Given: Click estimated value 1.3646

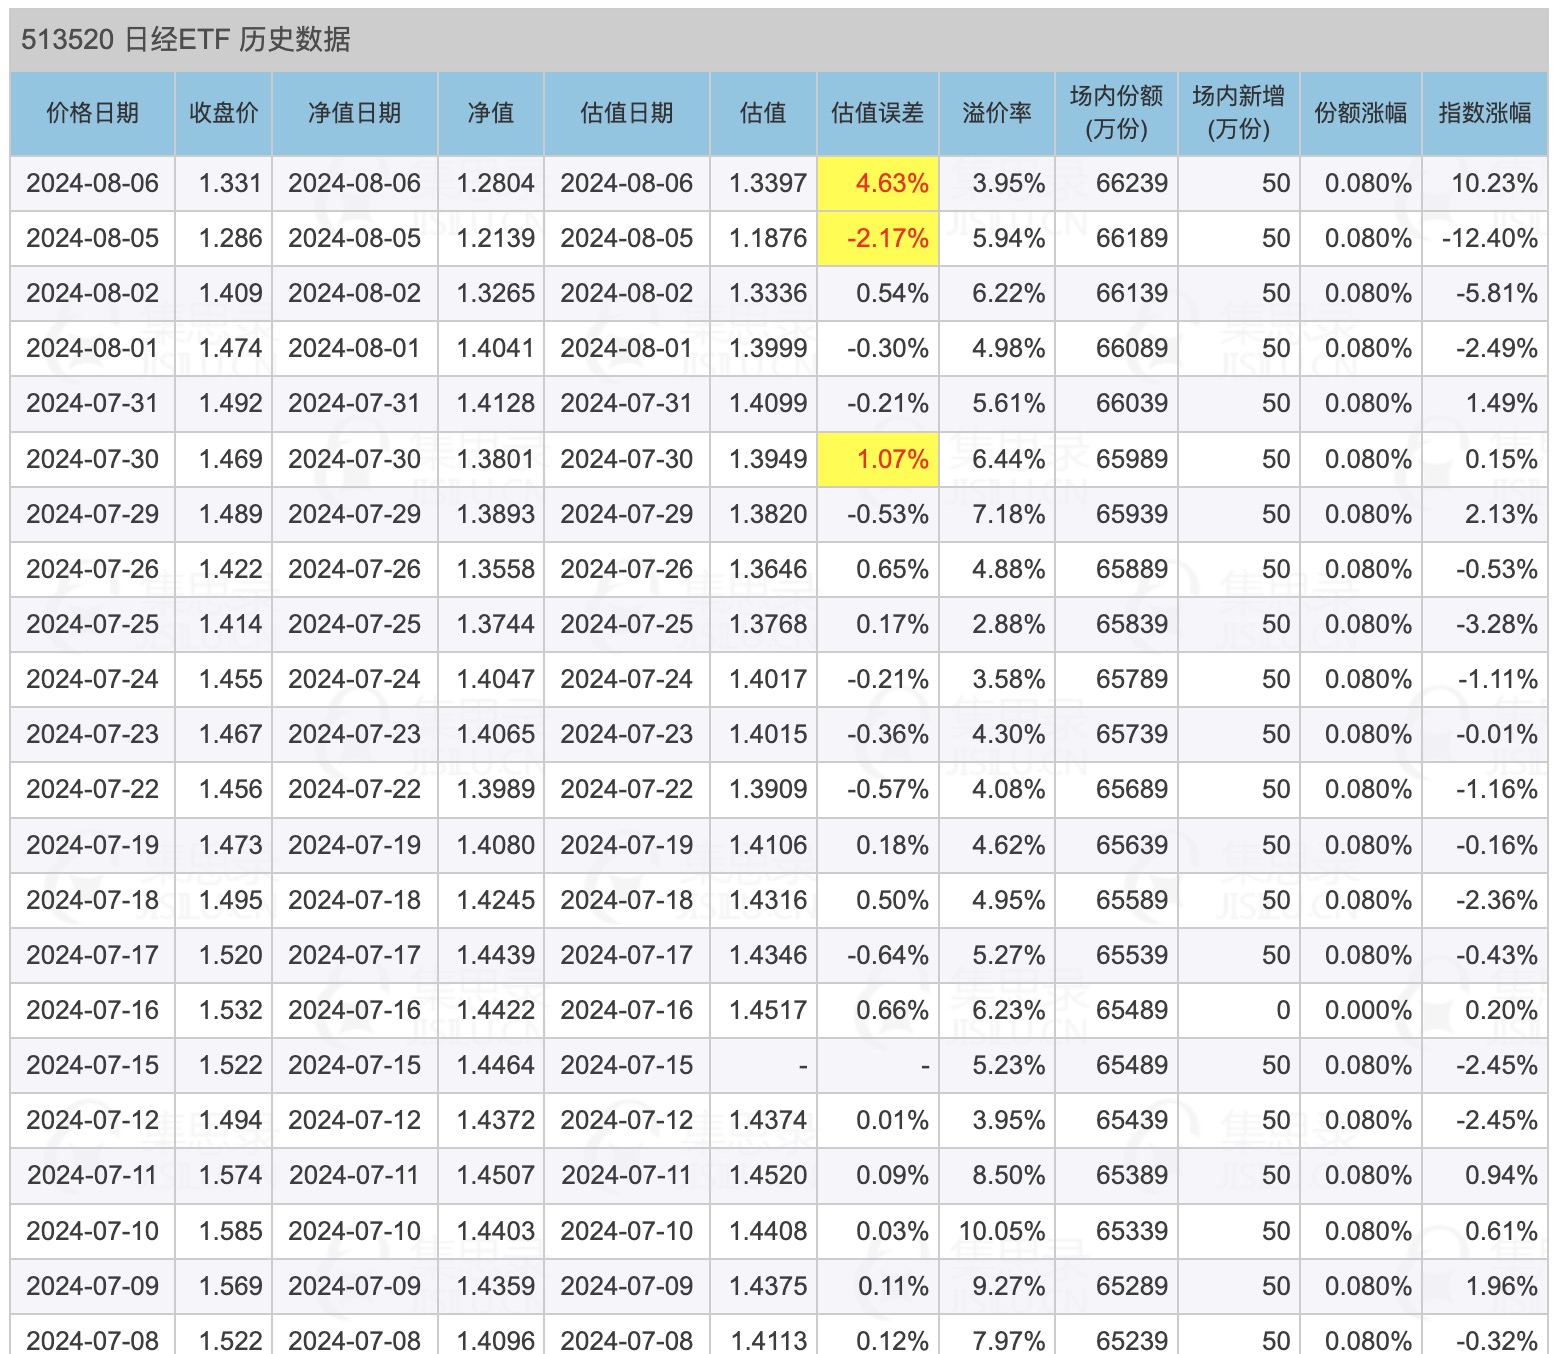Looking at the screenshot, I should pos(768,570).
